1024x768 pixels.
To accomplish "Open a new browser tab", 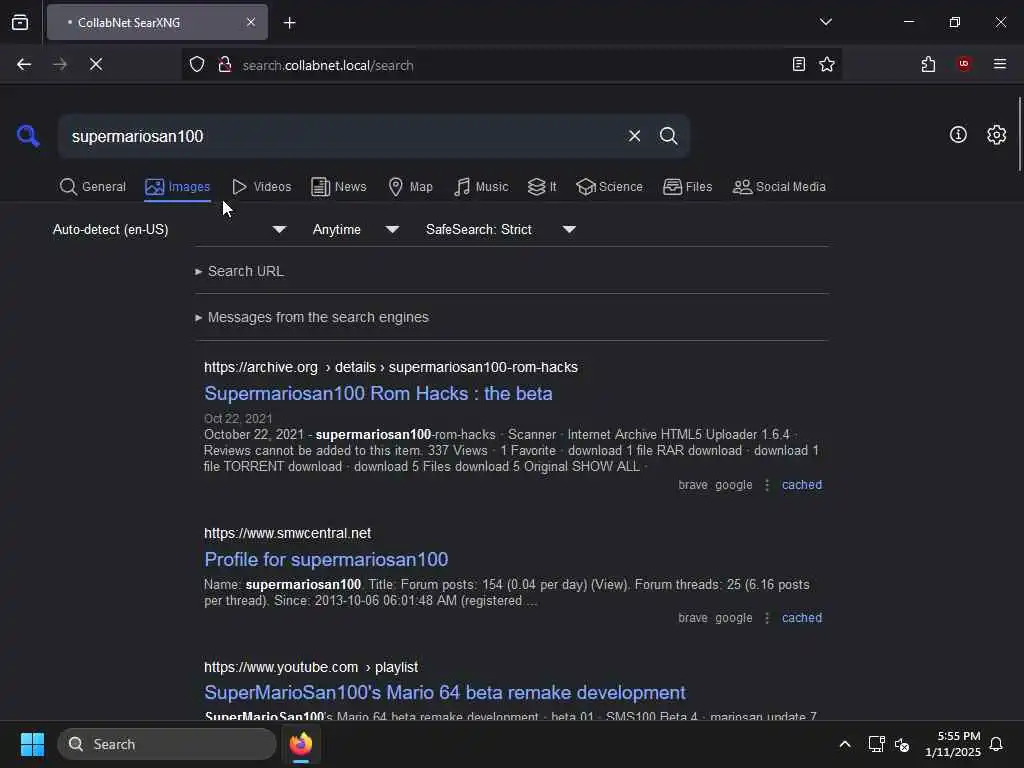I will coord(289,23).
